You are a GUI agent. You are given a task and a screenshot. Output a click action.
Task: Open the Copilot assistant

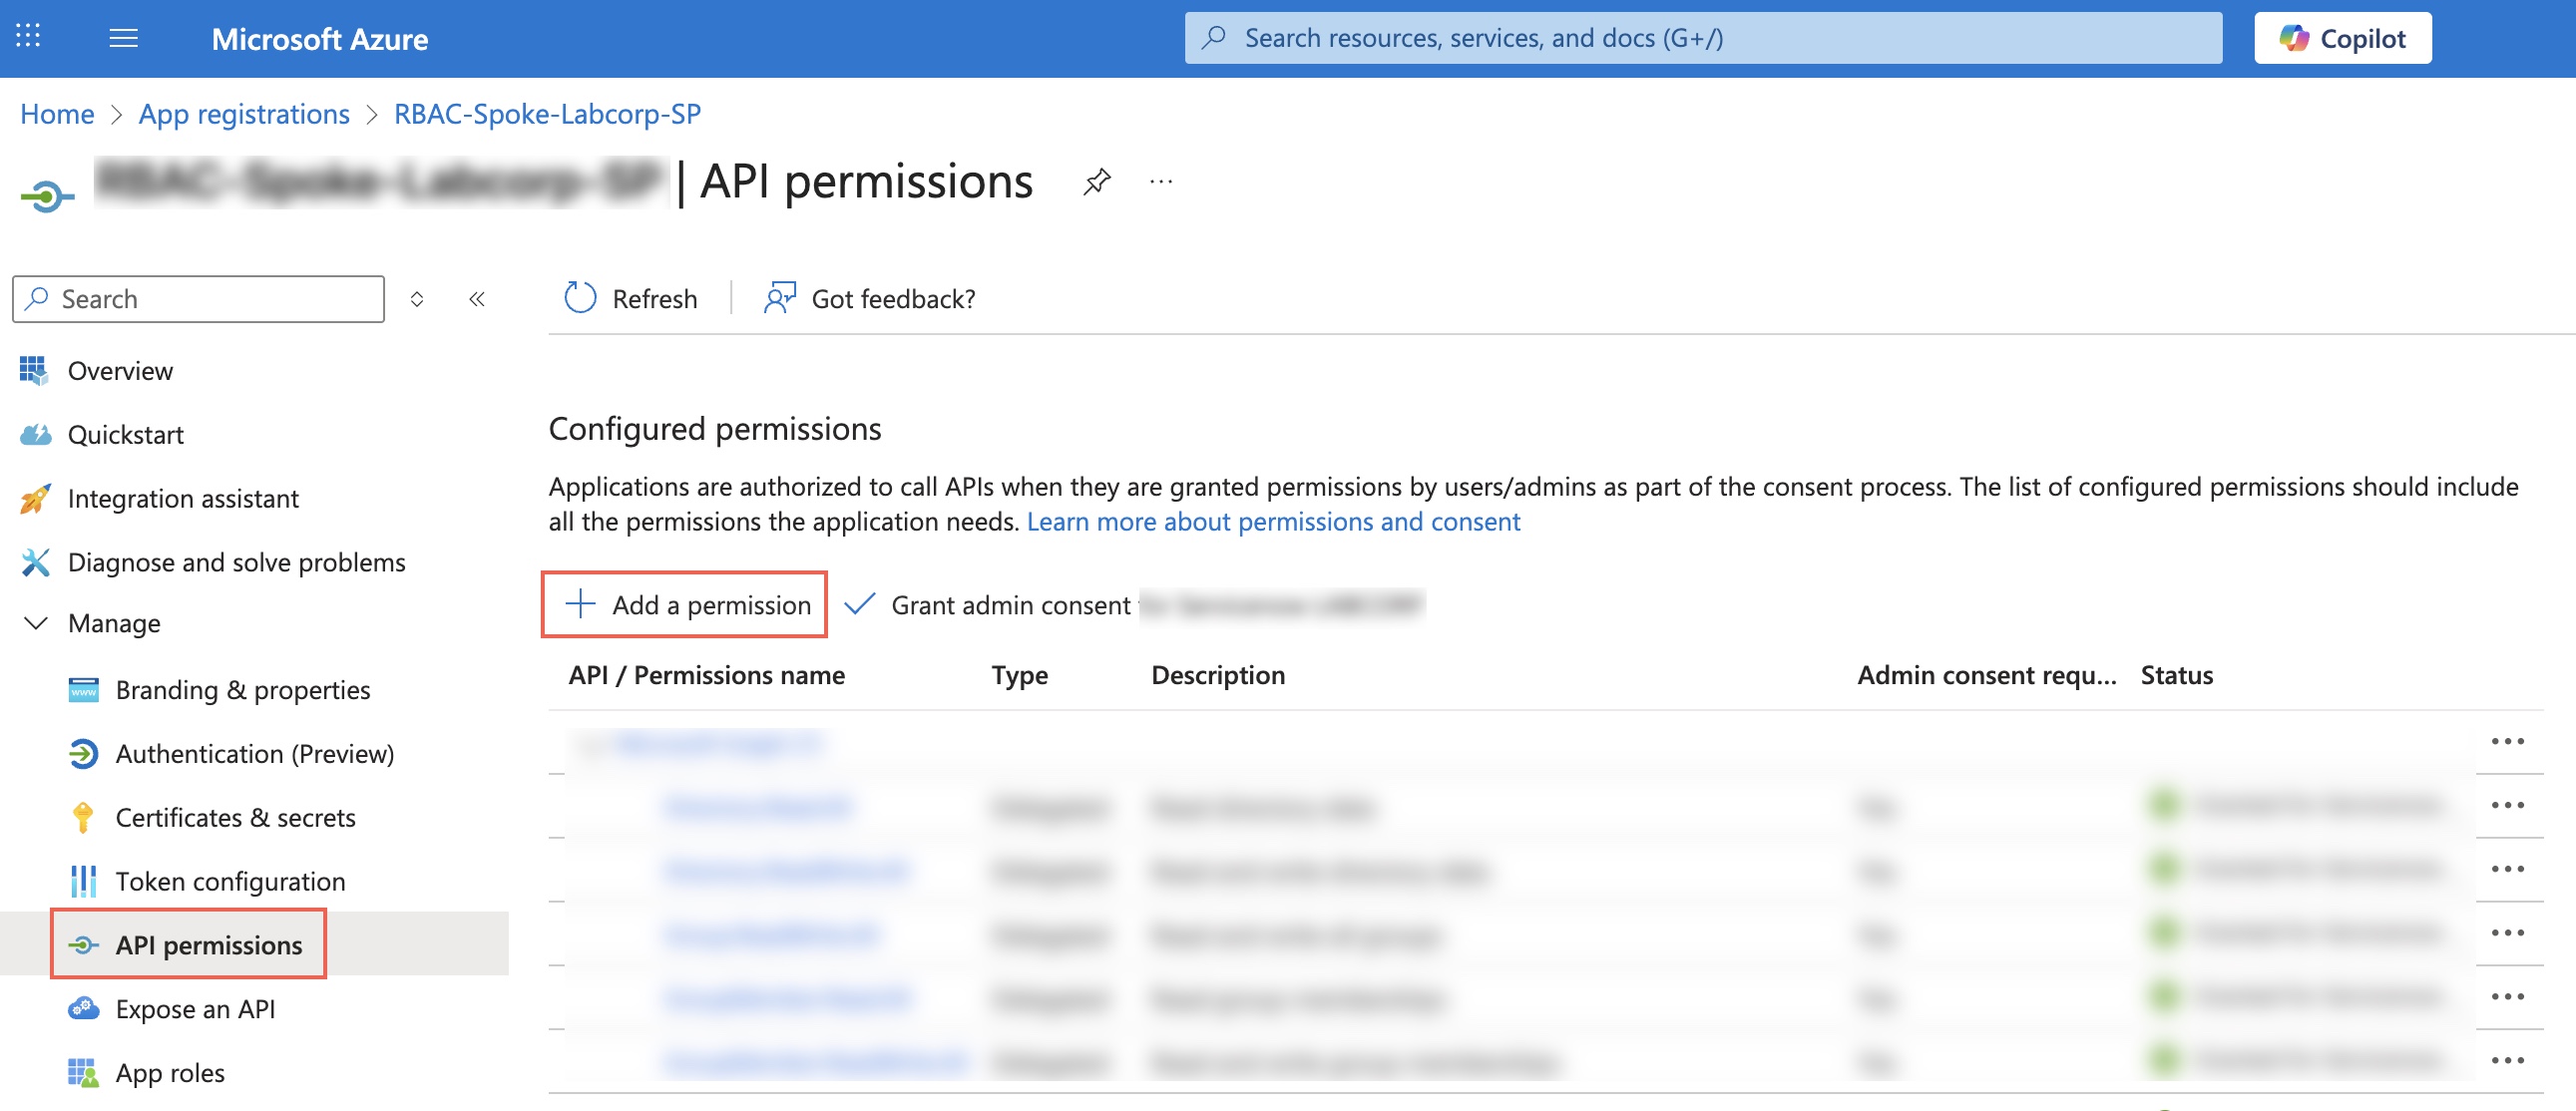[x=2342, y=38]
